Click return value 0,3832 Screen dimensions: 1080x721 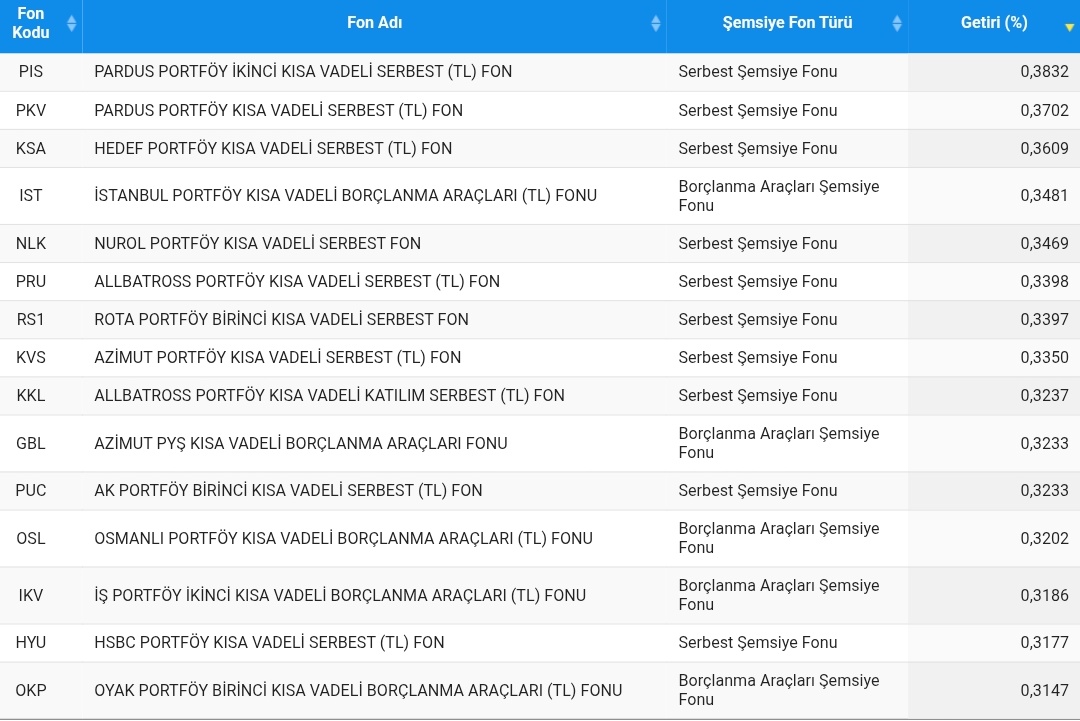[1044, 72]
